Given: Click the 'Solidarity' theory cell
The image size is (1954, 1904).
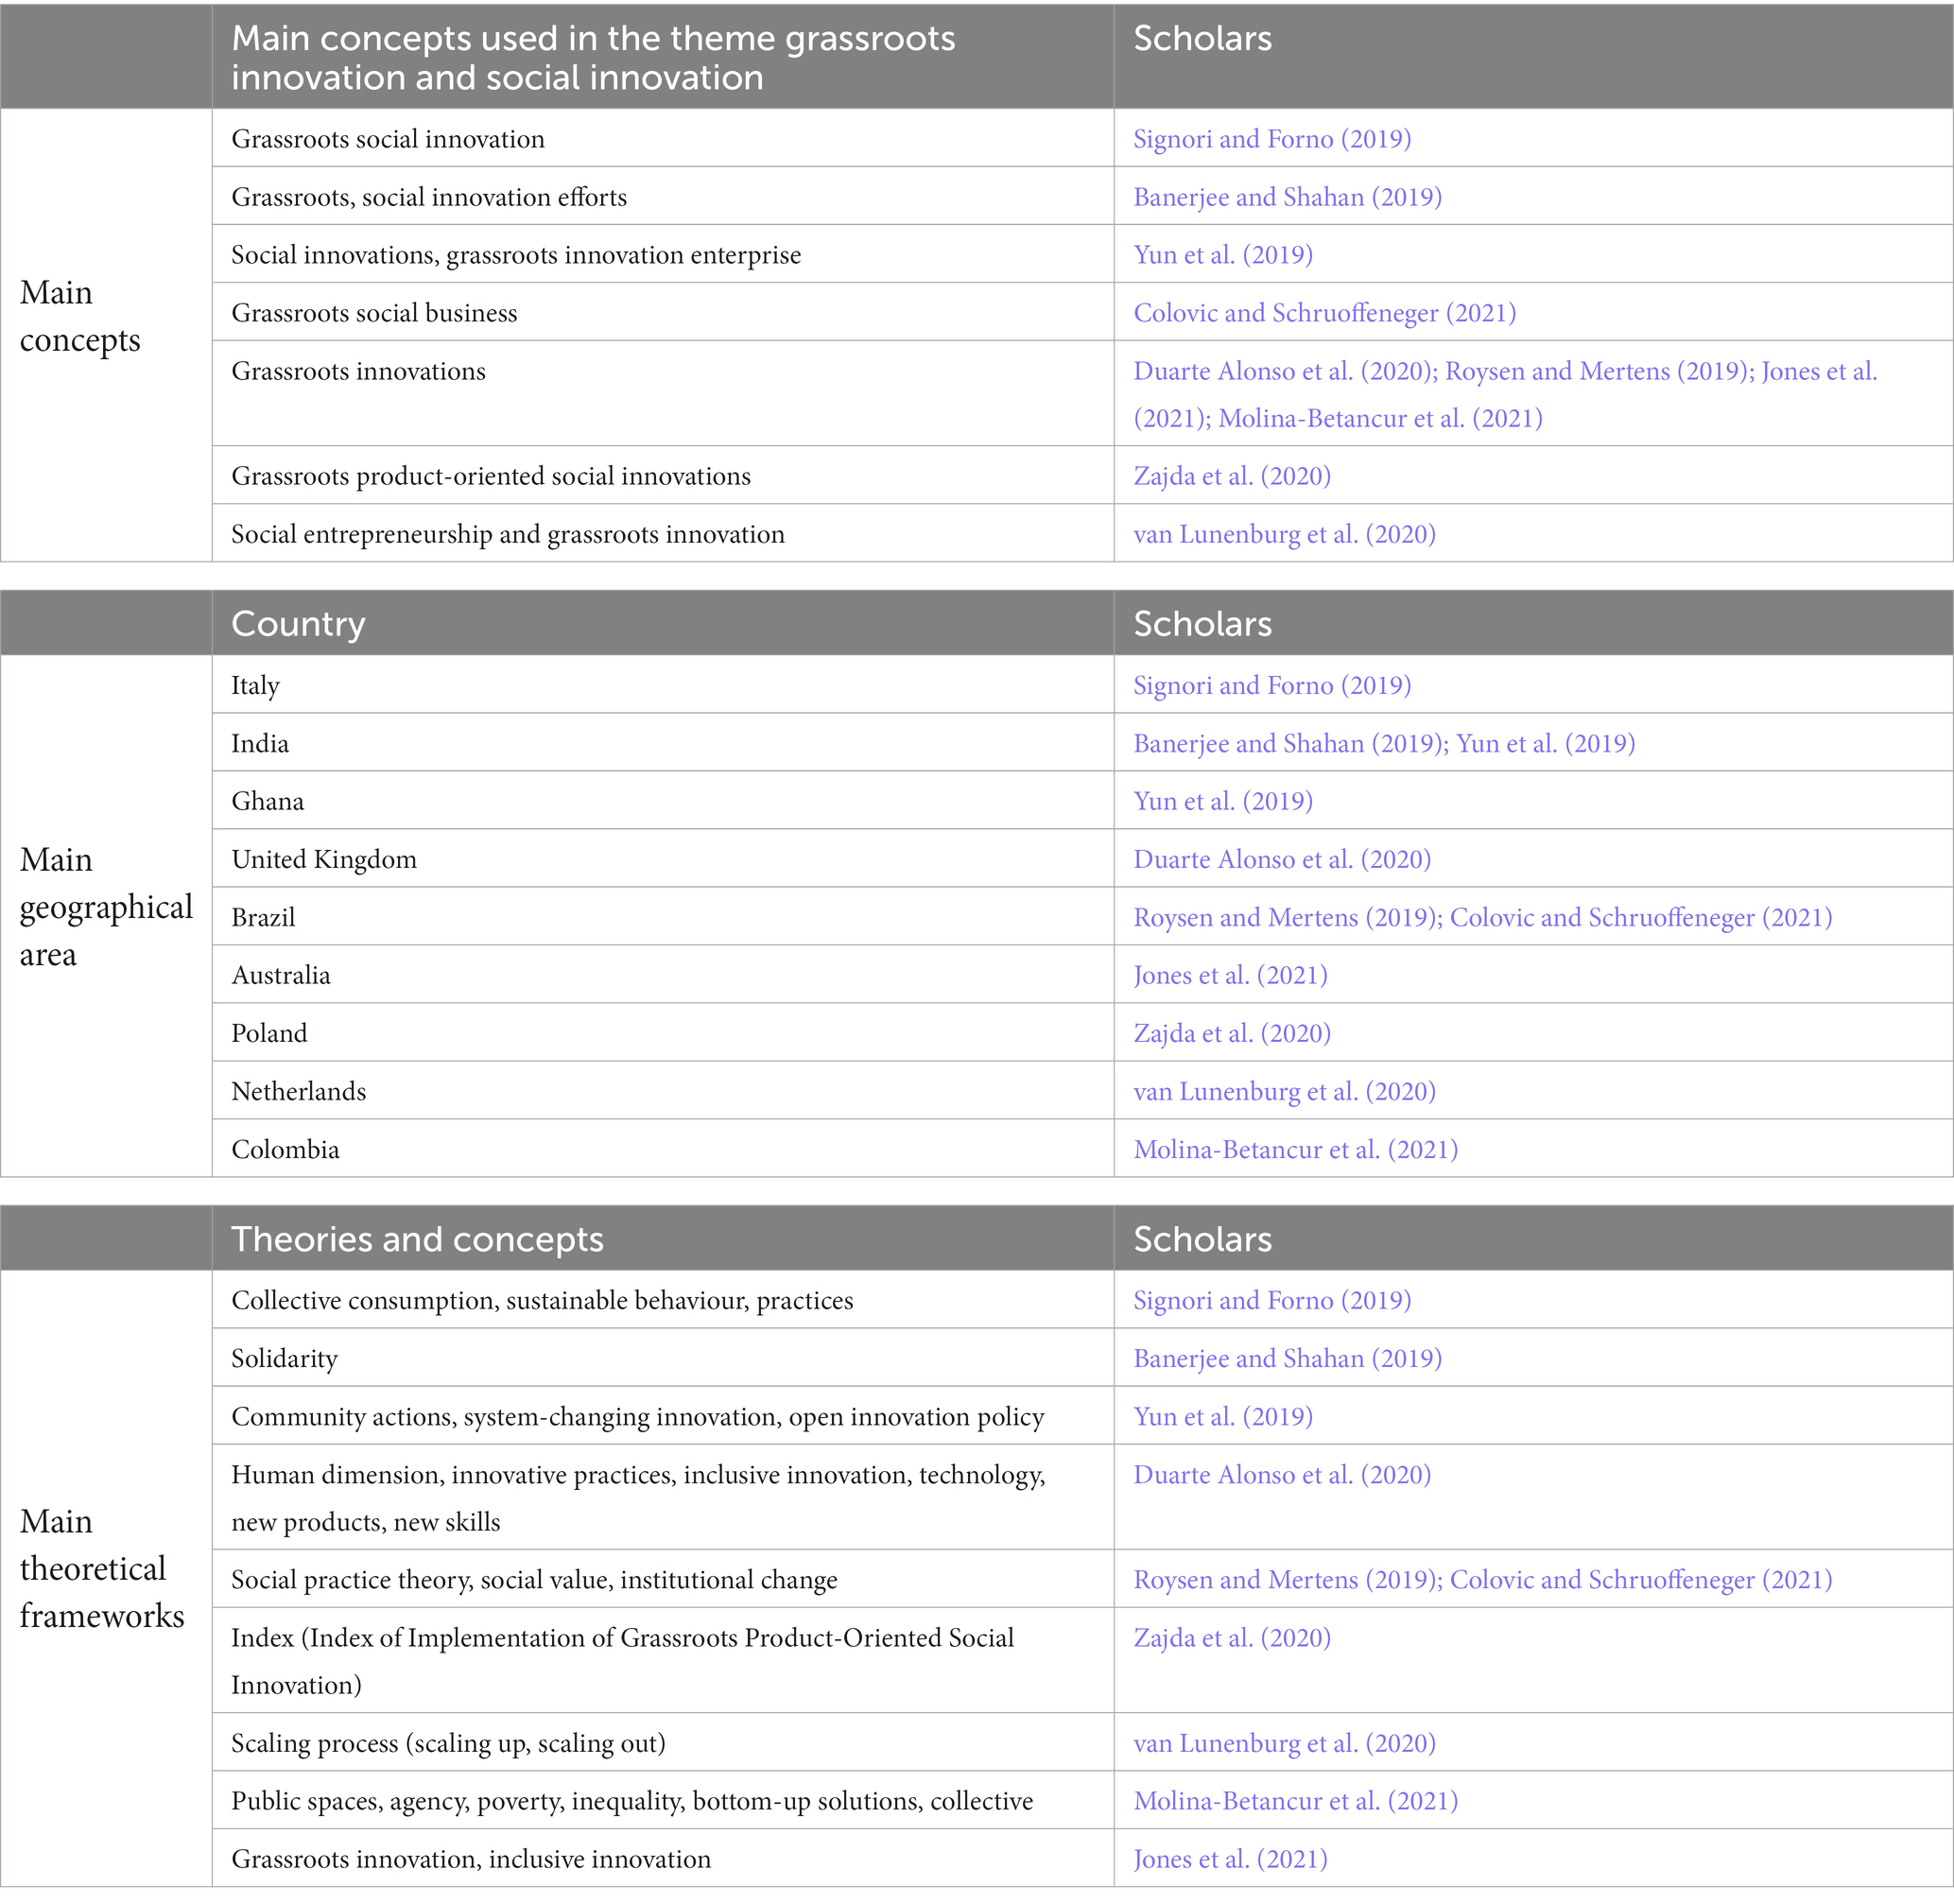Looking at the screenshot, I should (663, 1357).
